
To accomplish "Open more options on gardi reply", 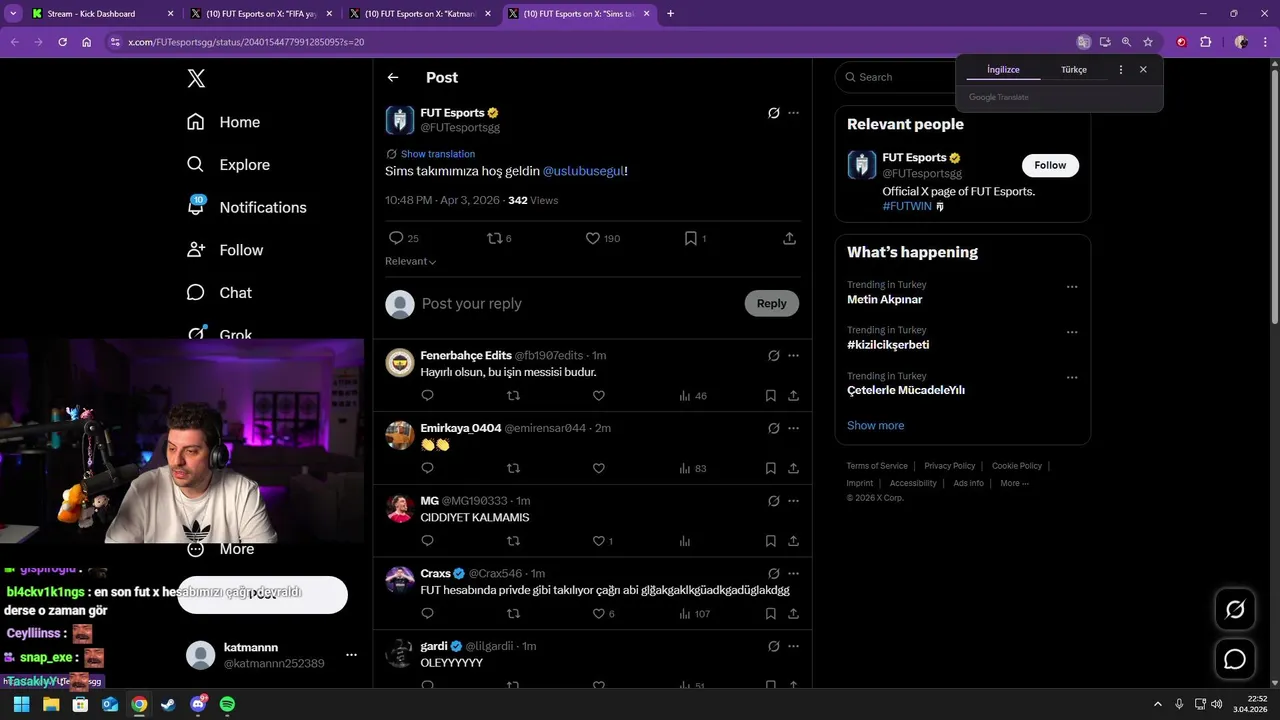I will coord(793,646).
